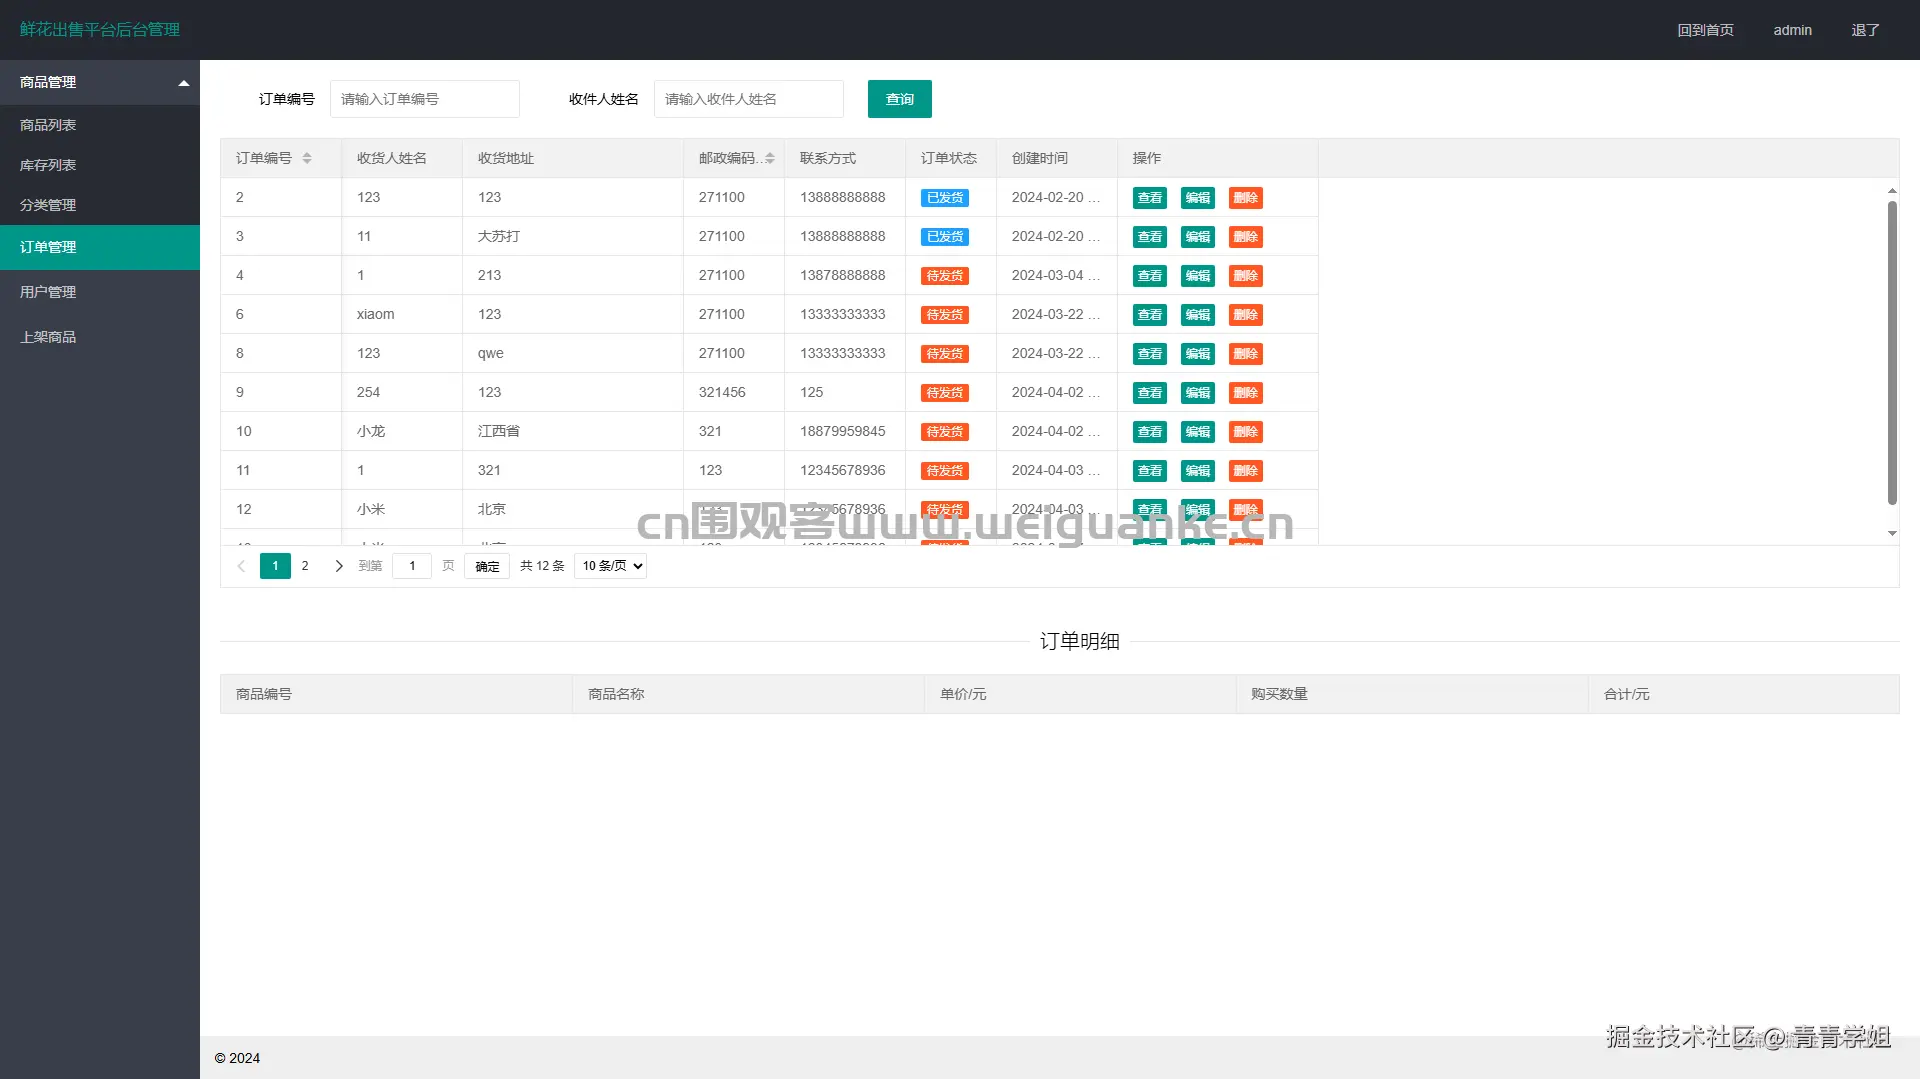Viewport: 1920px width, 1079px height.
Task: Click postal code 321456 in order 9
Action: [x=722, y=392]
